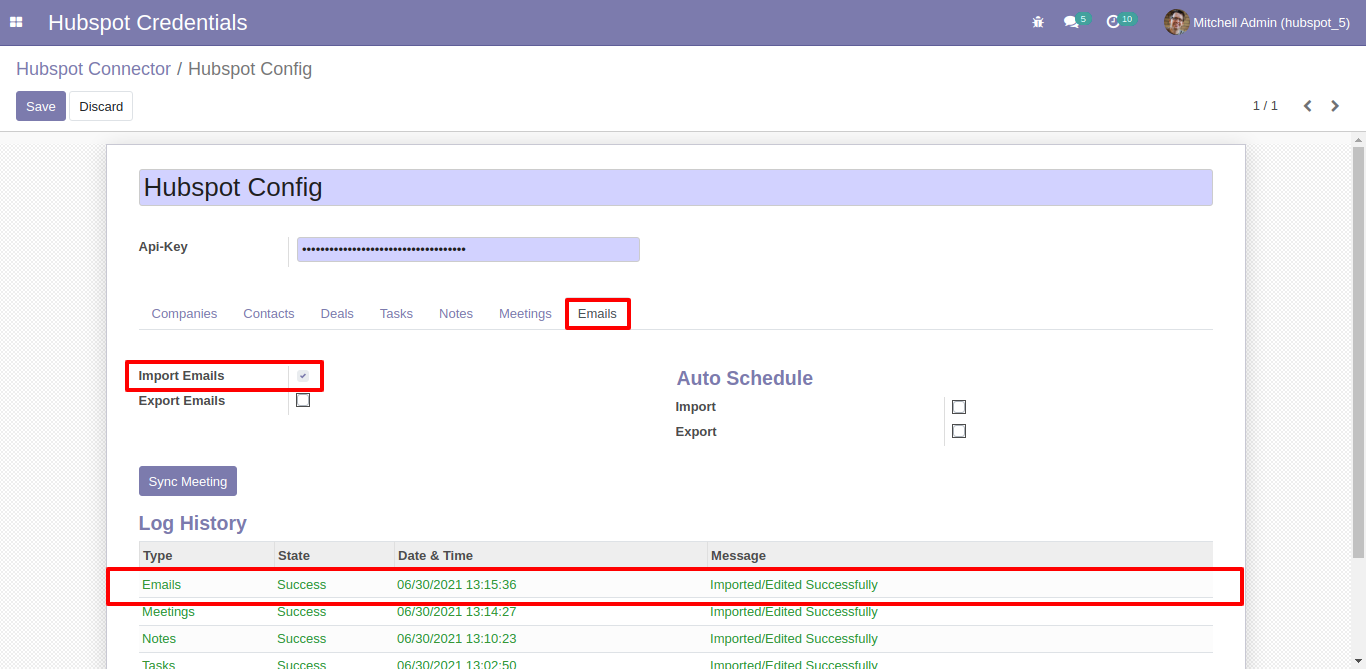Image resolution: width=1366 pixels, height=669 pixels.
Task: Click the vertical page scrollbar
Action: point(1358,352)
